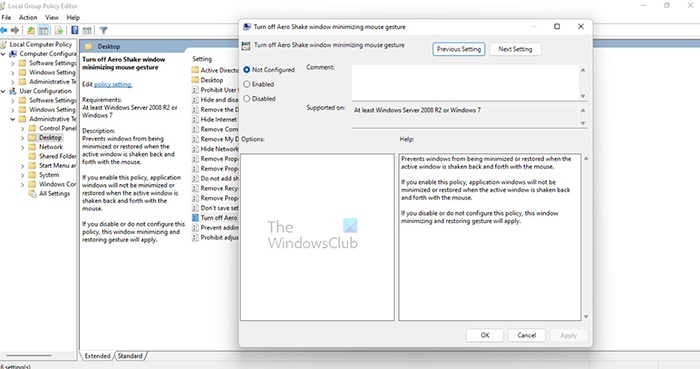The height and width of the screenshot is (369, 700).
Task: Collapse the User Configuration node
Action: 3,91
